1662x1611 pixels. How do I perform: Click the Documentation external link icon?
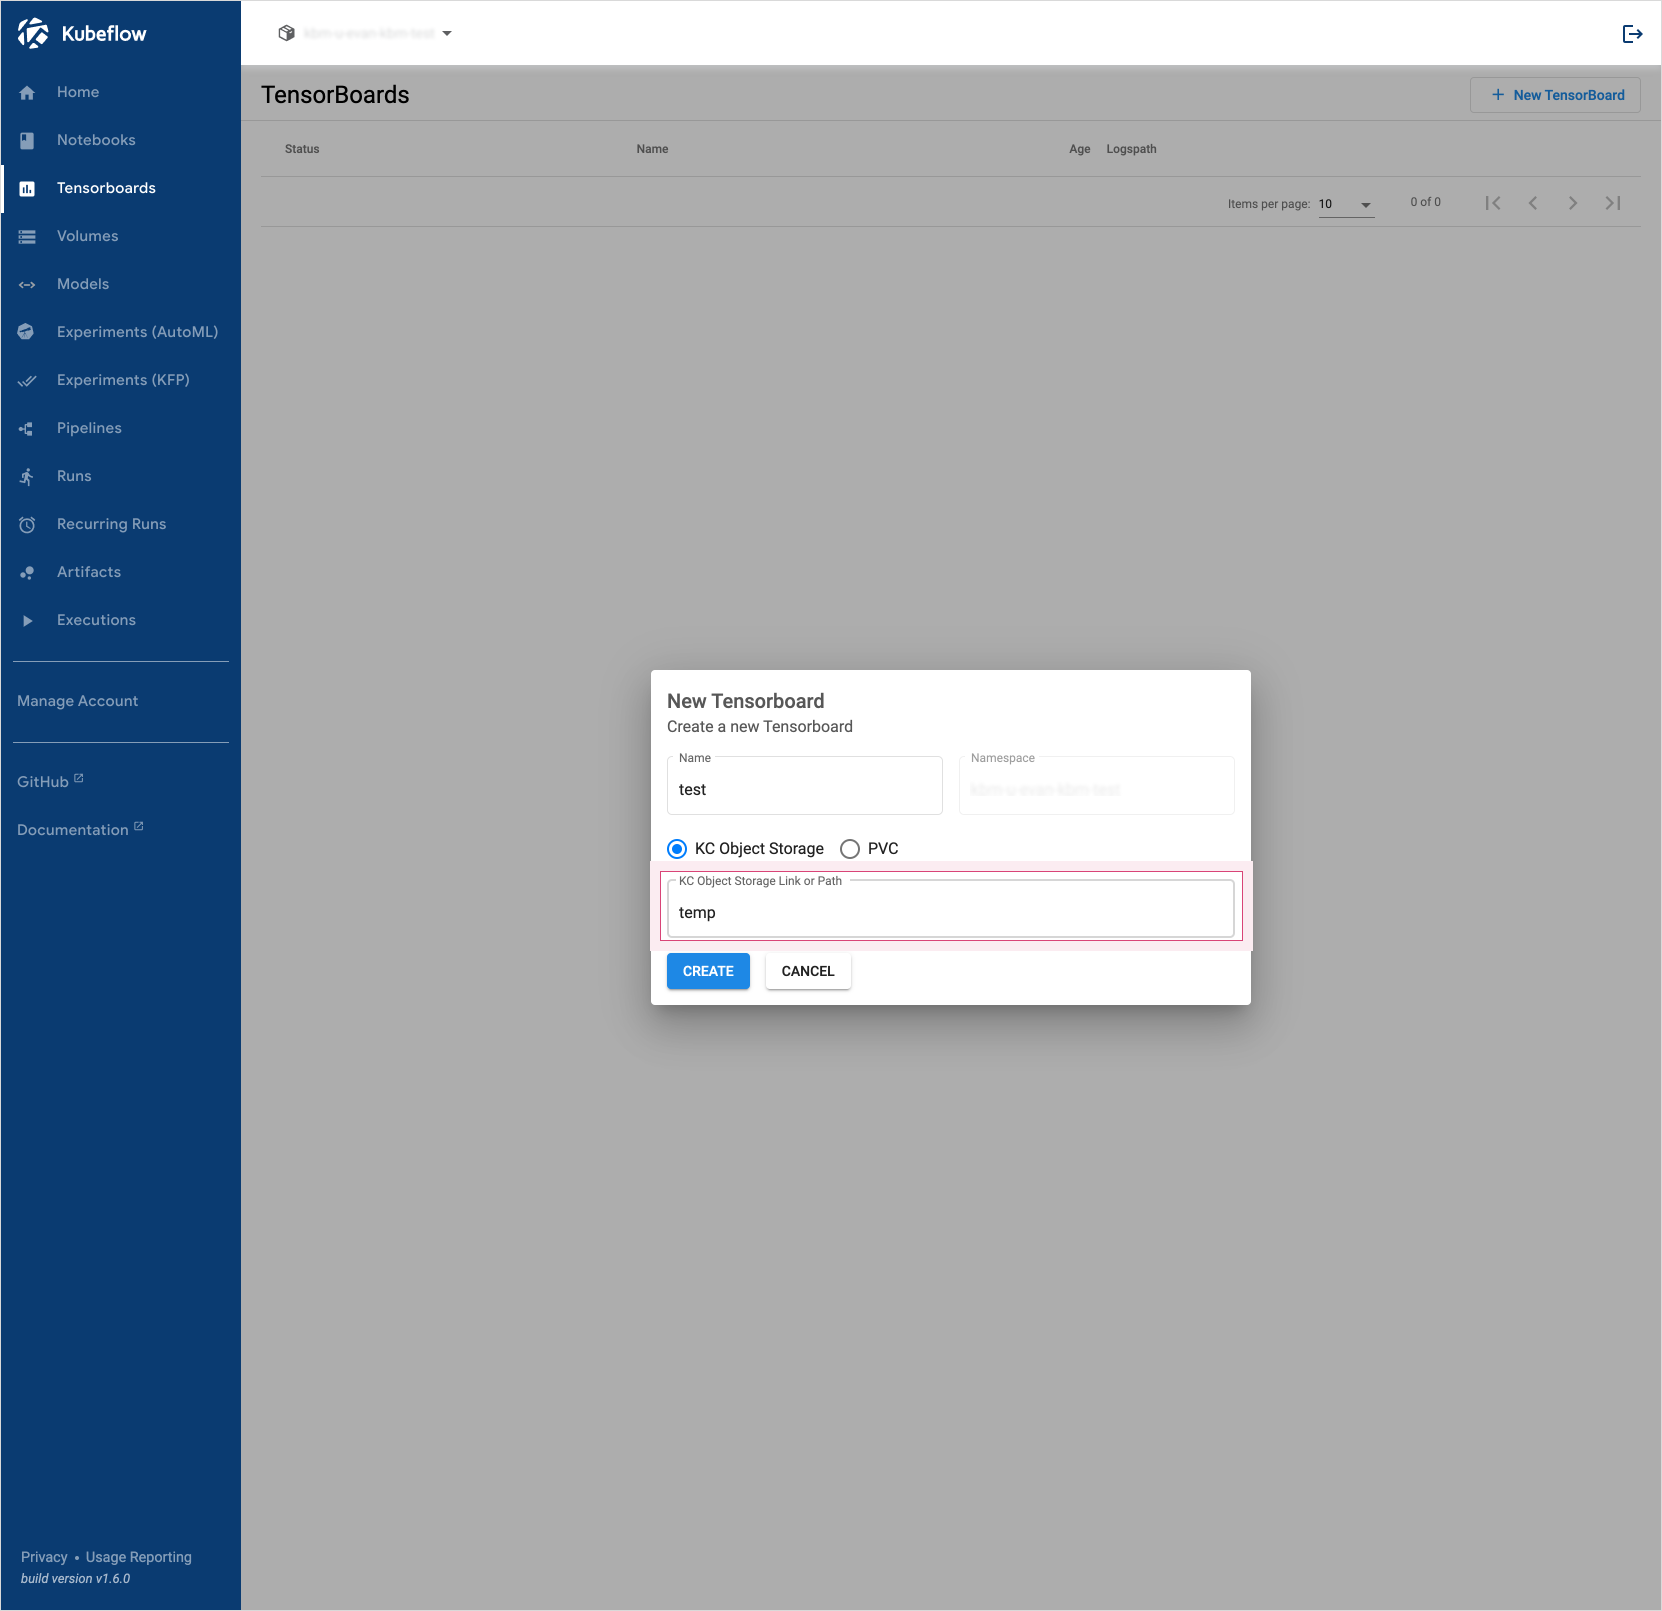(139, 826)
